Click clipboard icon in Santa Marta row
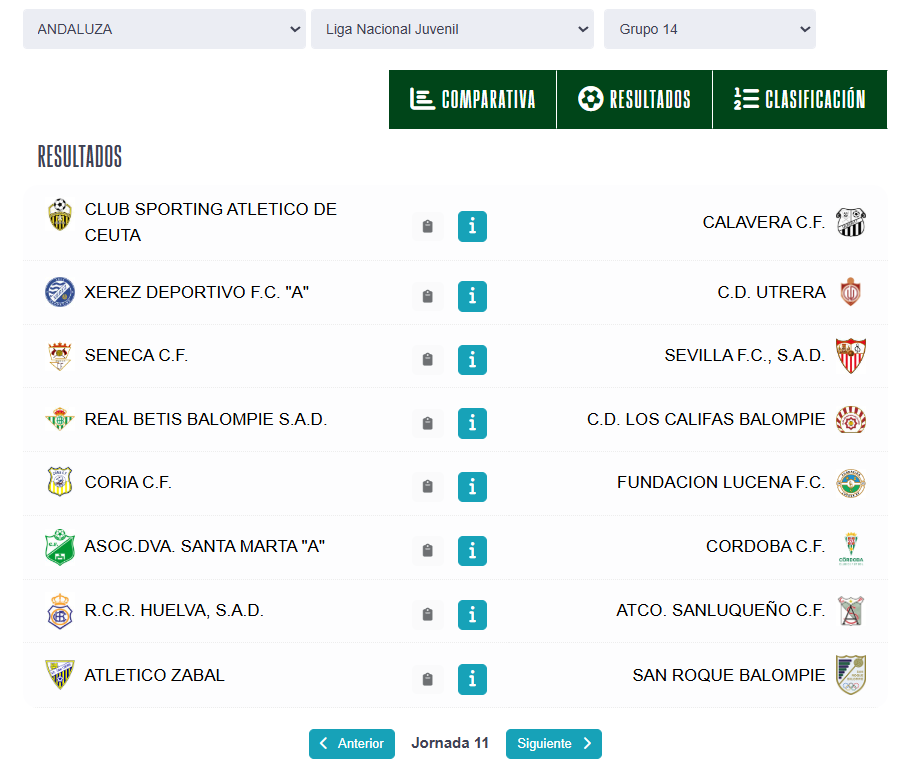 pyautogui.click(x=428, y=551)
